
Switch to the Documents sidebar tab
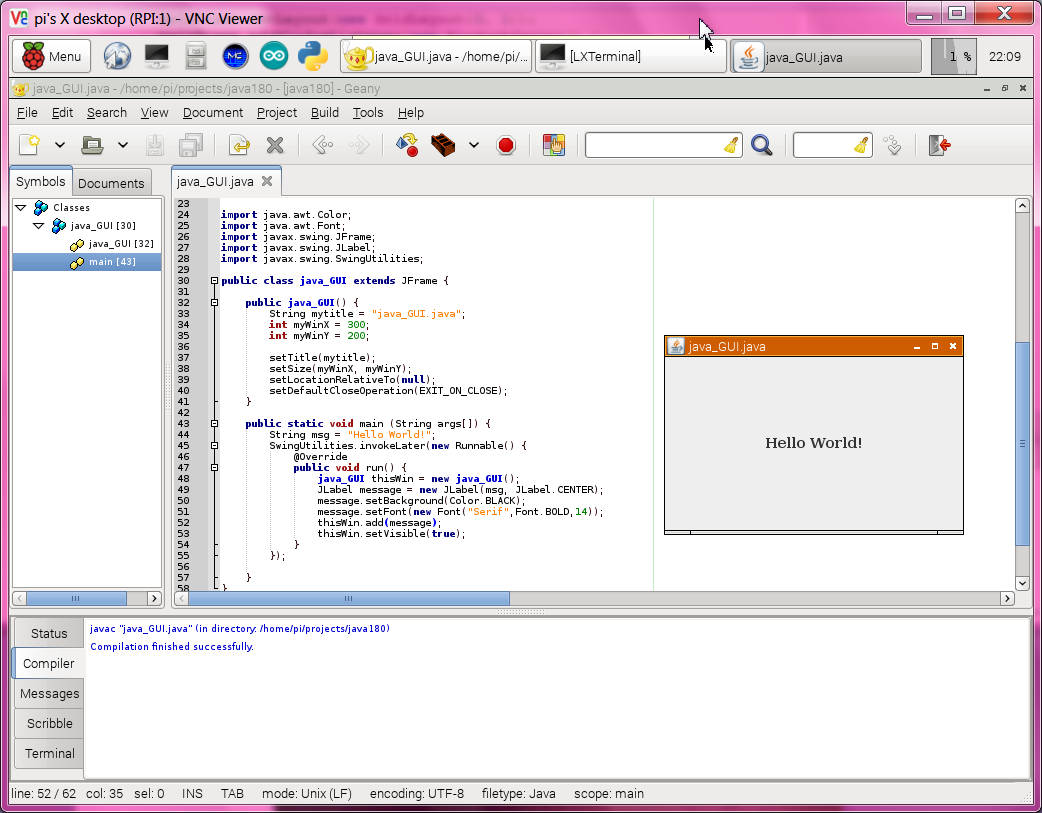(111, 183)
